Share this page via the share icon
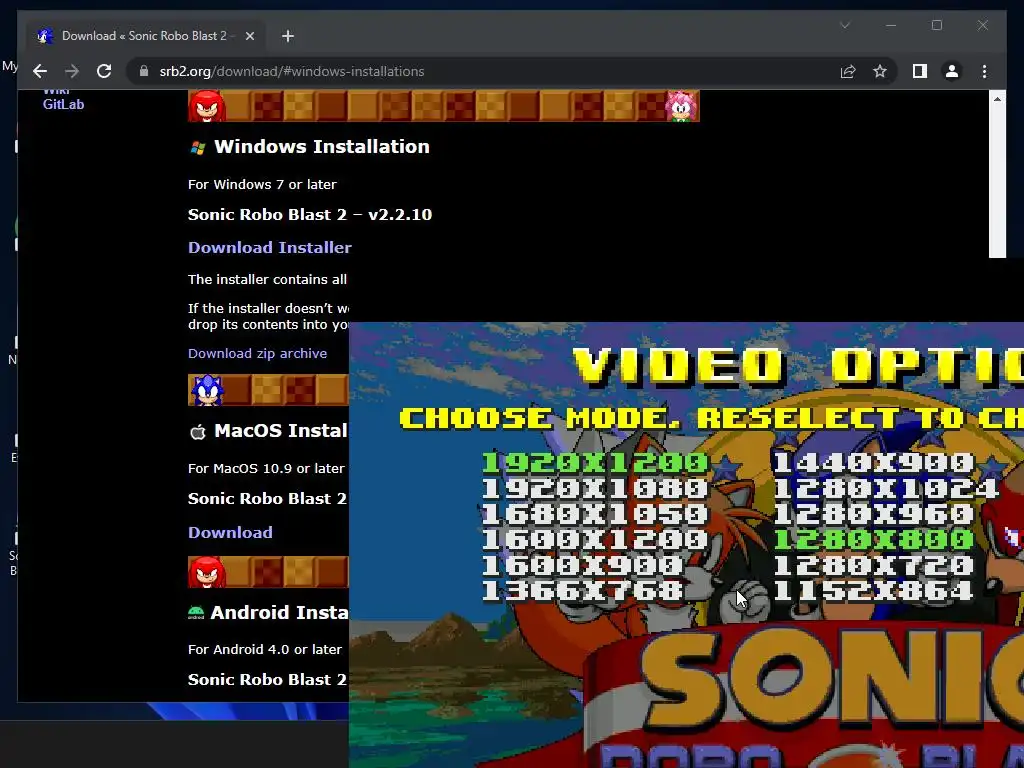 coord(848,71)
